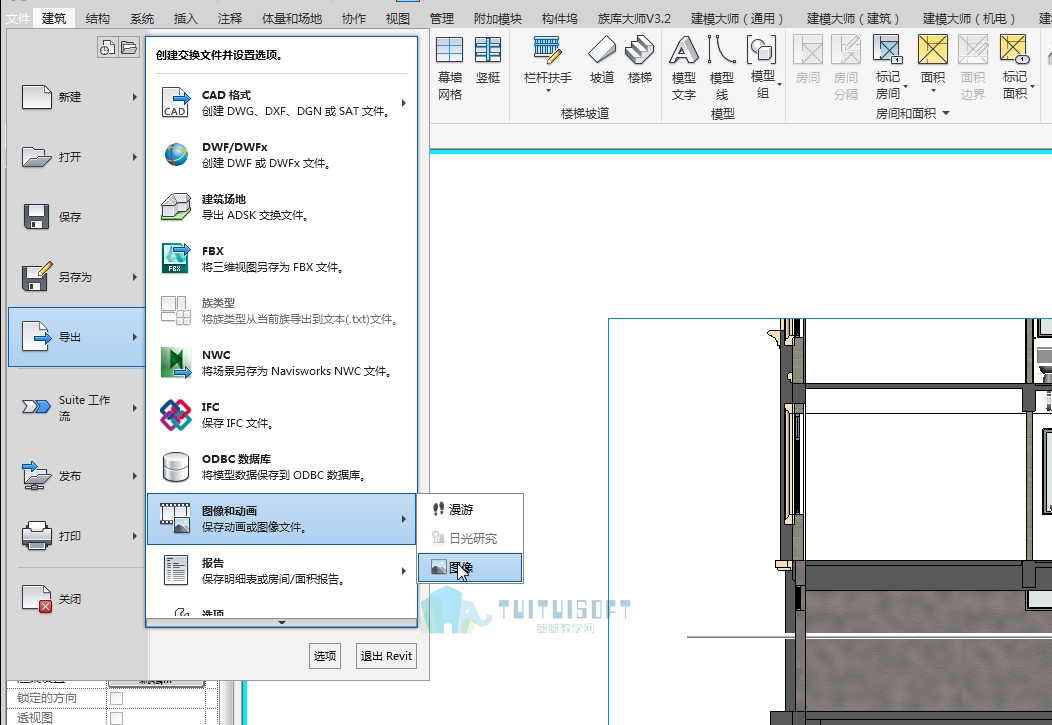
Task: Click the recent documents icon
Action: click(x=107, y=48)
